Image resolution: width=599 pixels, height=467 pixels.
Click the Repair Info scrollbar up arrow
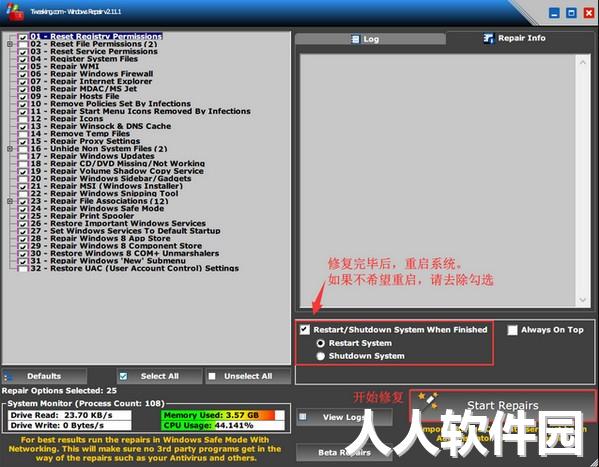(582, 62)
